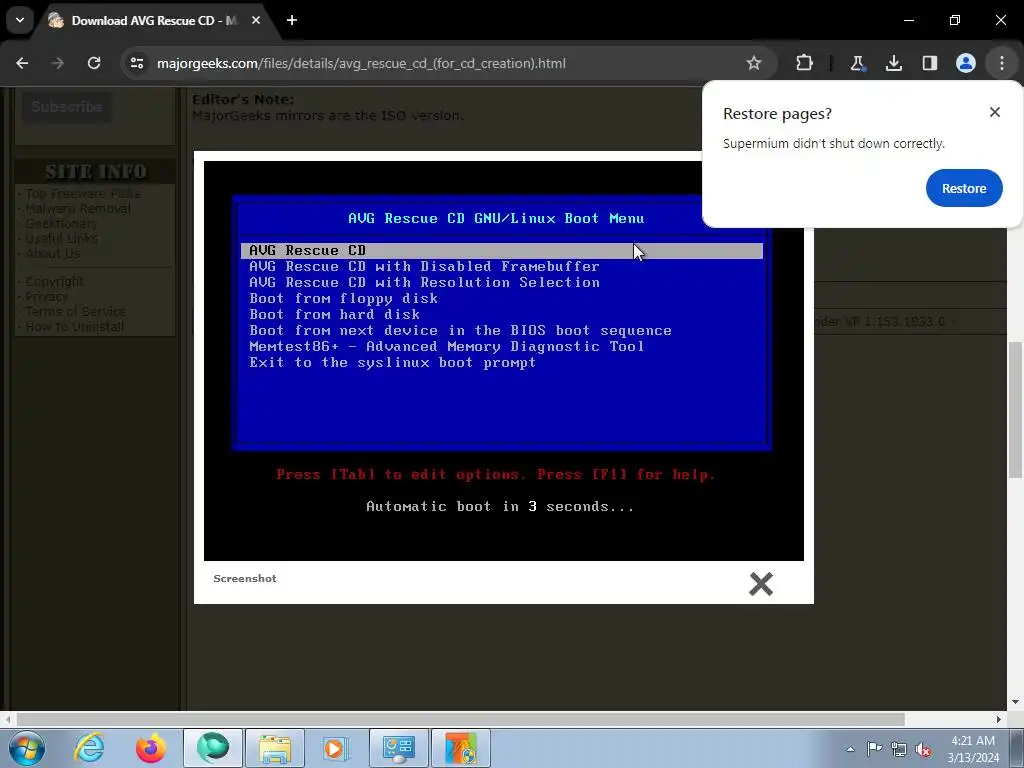The image size is (1024, 768).
Task: Launch Internet Explorer from taskbar
Action: click(x=89, y=748)
